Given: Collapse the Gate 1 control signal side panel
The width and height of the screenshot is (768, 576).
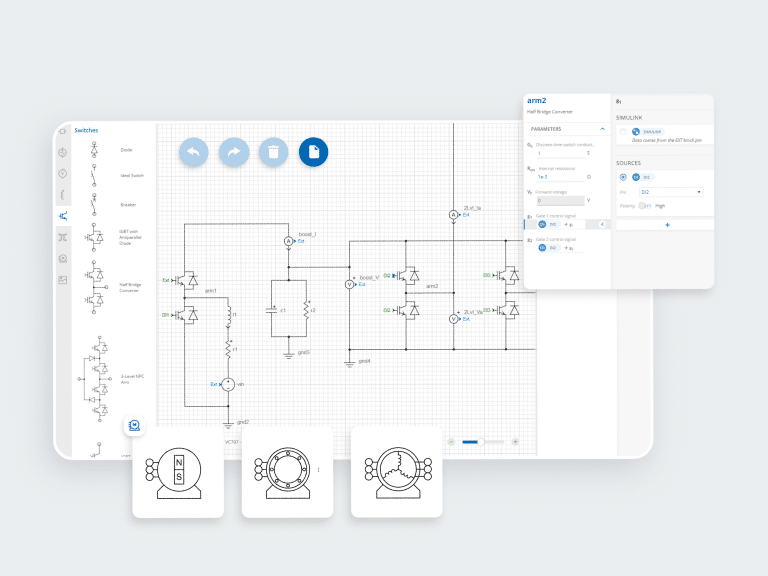Looking at the screenshot, I should click(602, 224).
